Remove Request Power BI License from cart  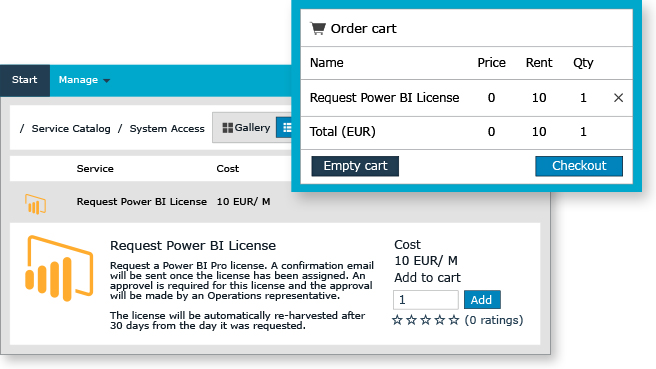coord(618,98)
